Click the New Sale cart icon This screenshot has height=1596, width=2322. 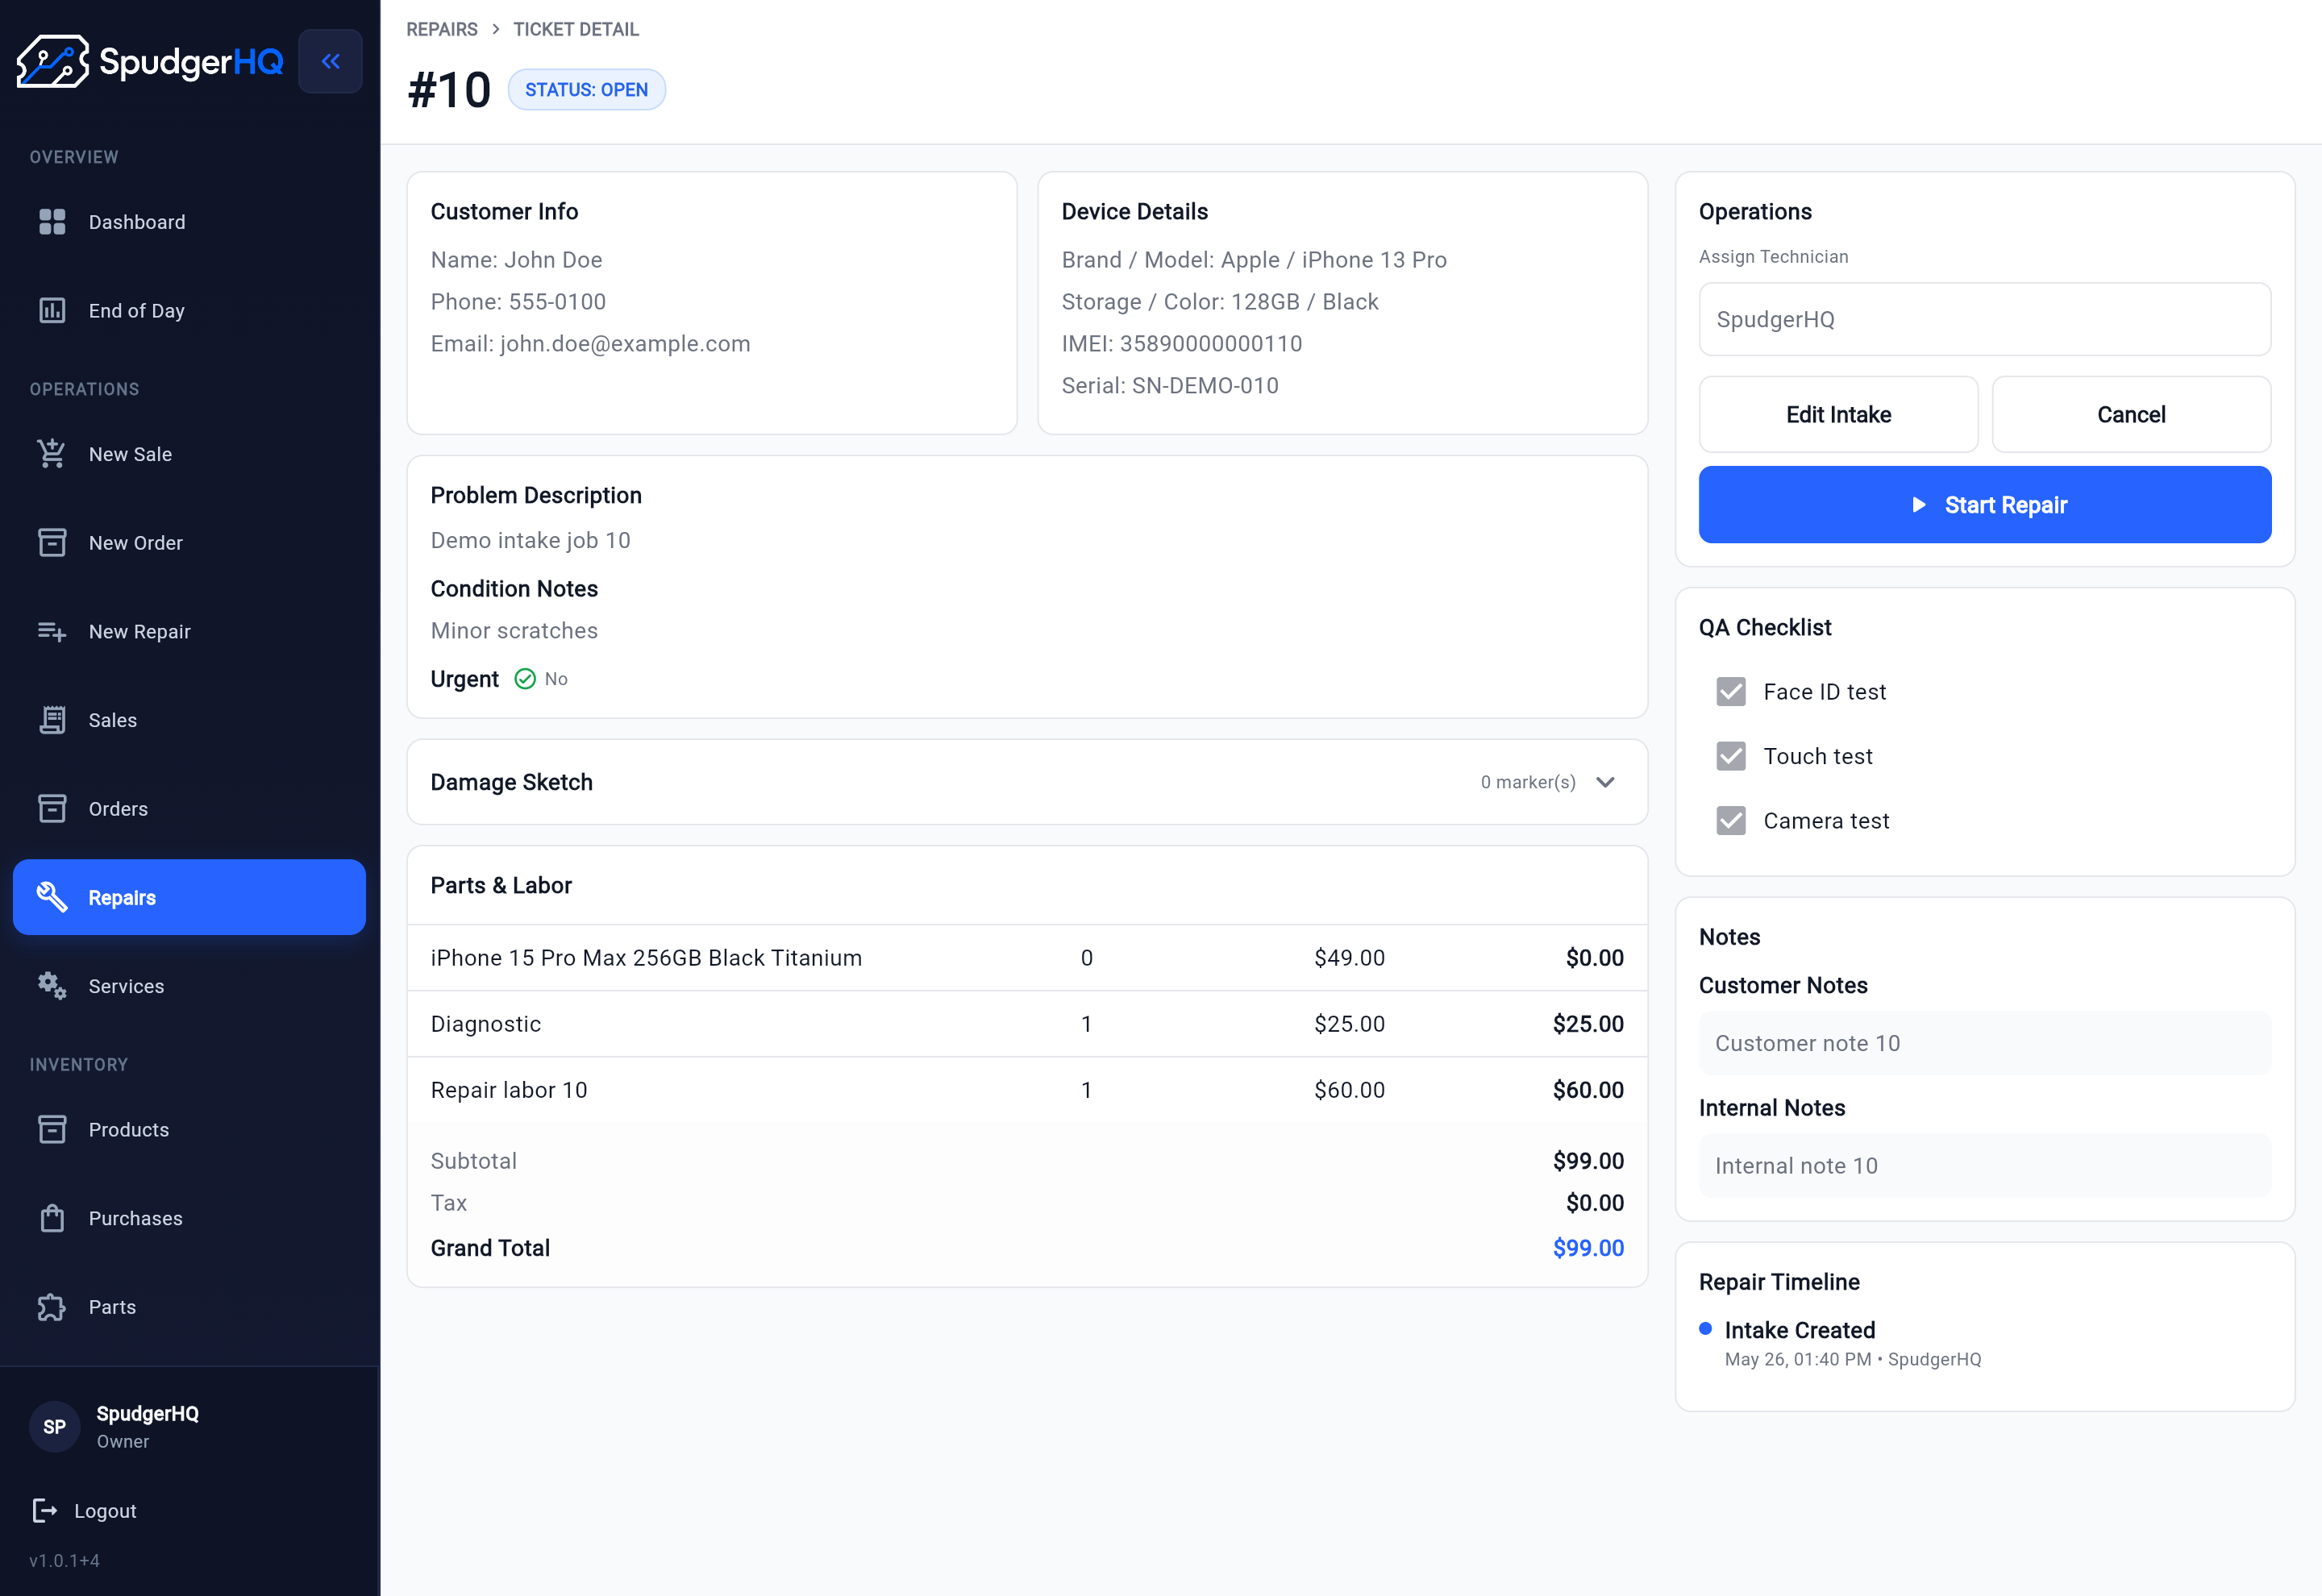[x=52, y=454]
